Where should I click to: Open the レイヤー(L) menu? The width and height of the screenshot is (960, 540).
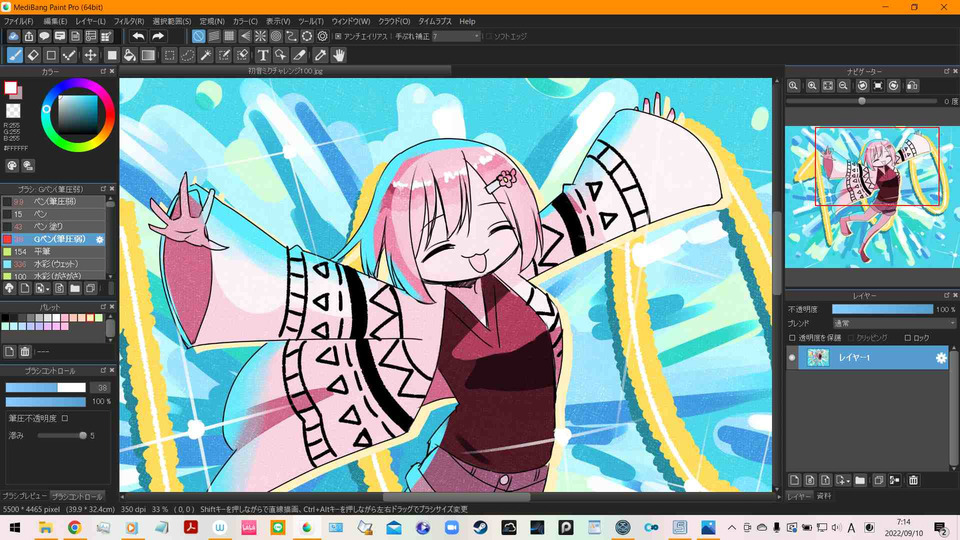point(91,21)
